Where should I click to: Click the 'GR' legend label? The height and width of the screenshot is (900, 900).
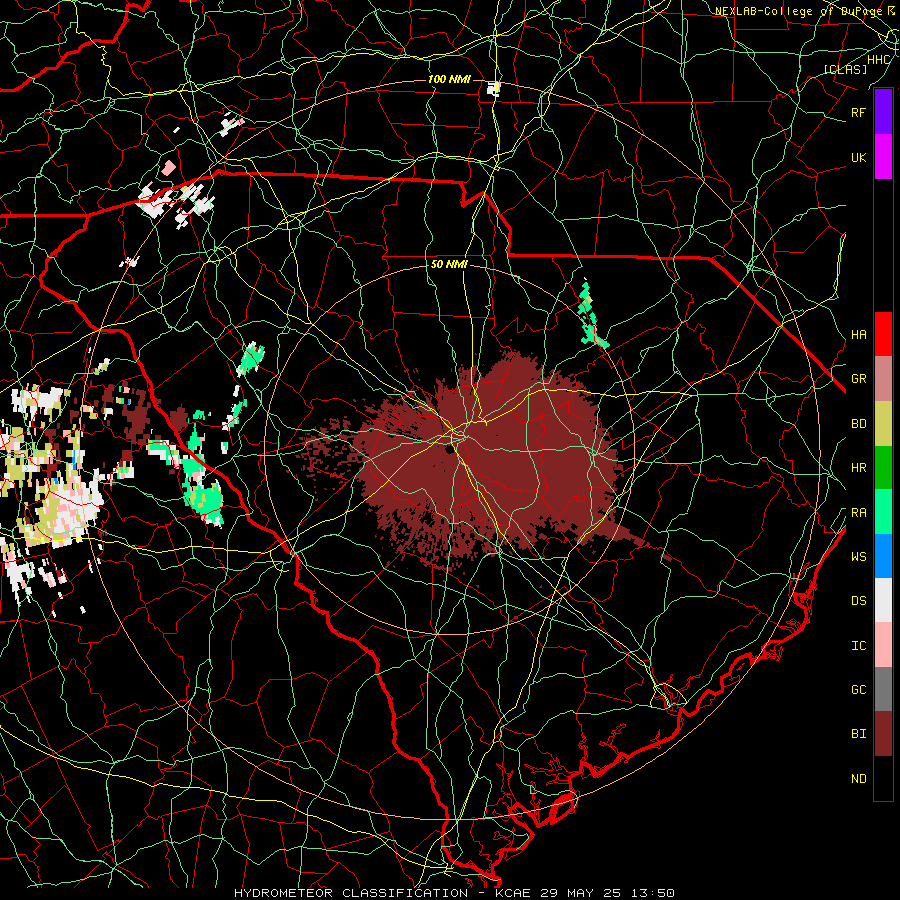tap(858, 379)
